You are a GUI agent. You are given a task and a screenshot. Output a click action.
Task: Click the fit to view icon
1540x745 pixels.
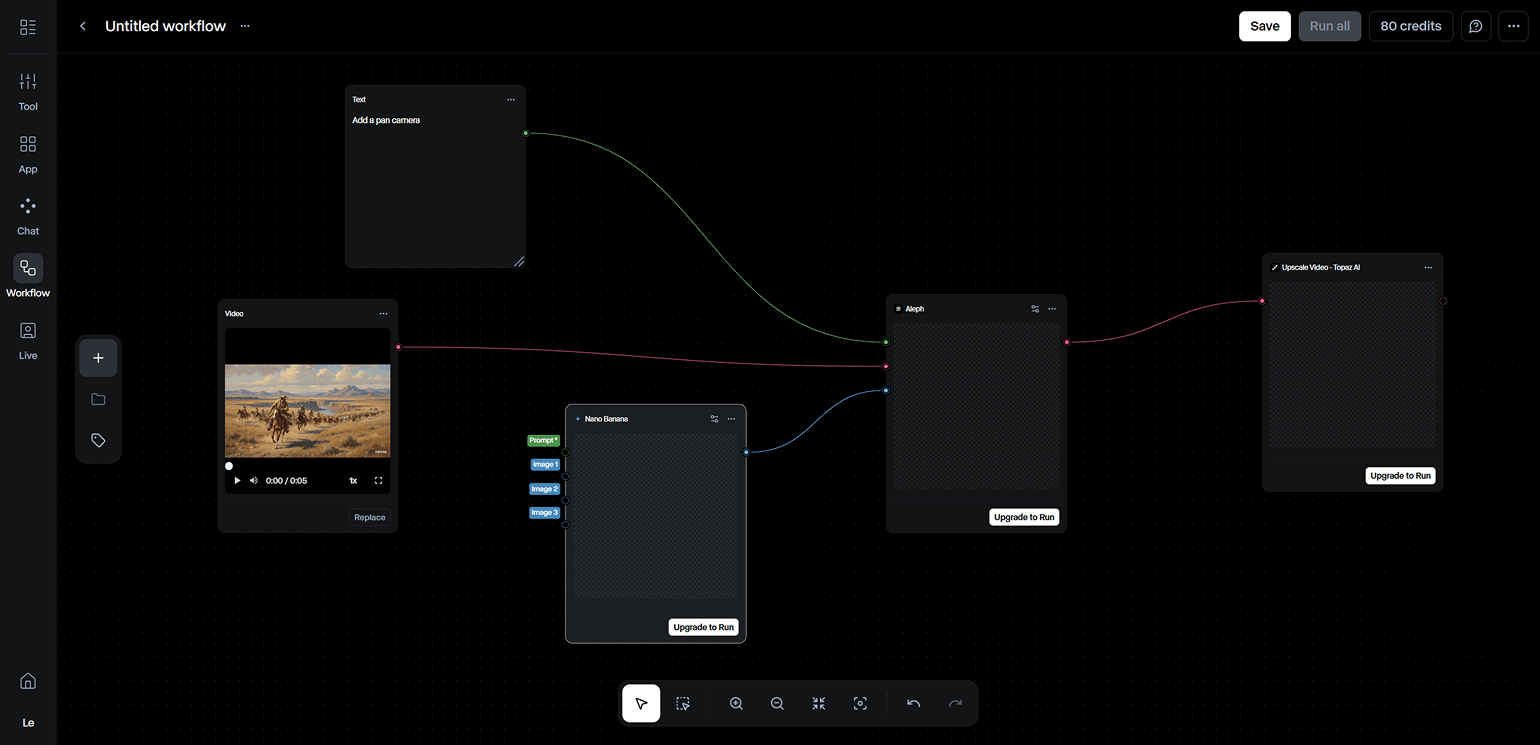click(x=818, y=703)
